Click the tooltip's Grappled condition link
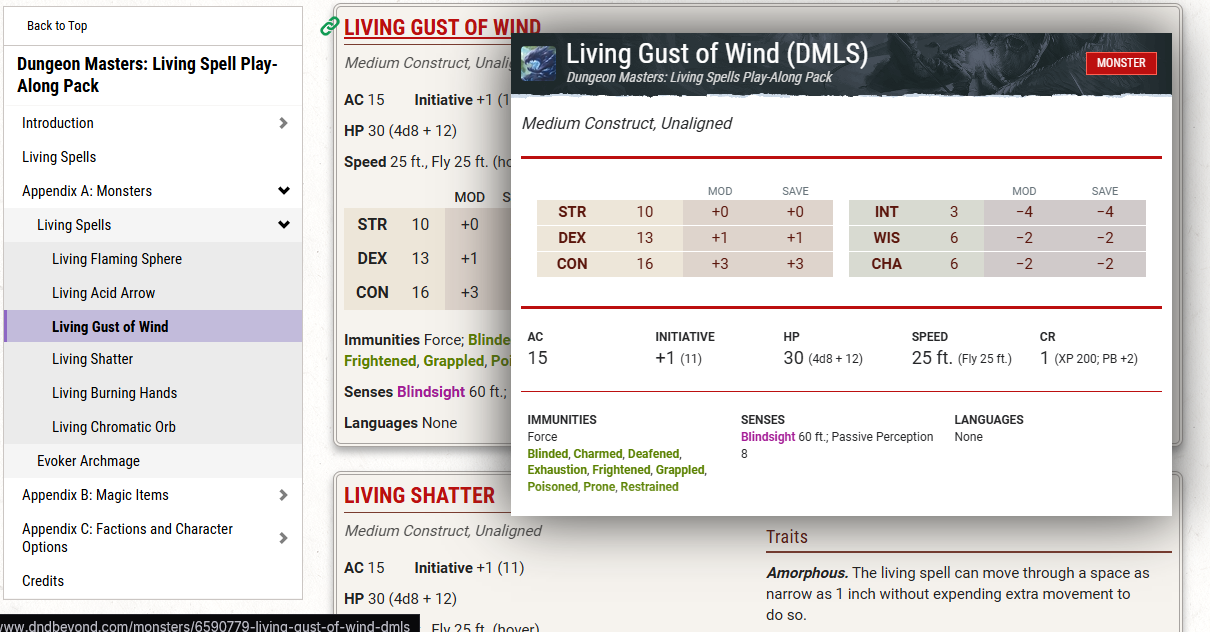 [680, 470]
